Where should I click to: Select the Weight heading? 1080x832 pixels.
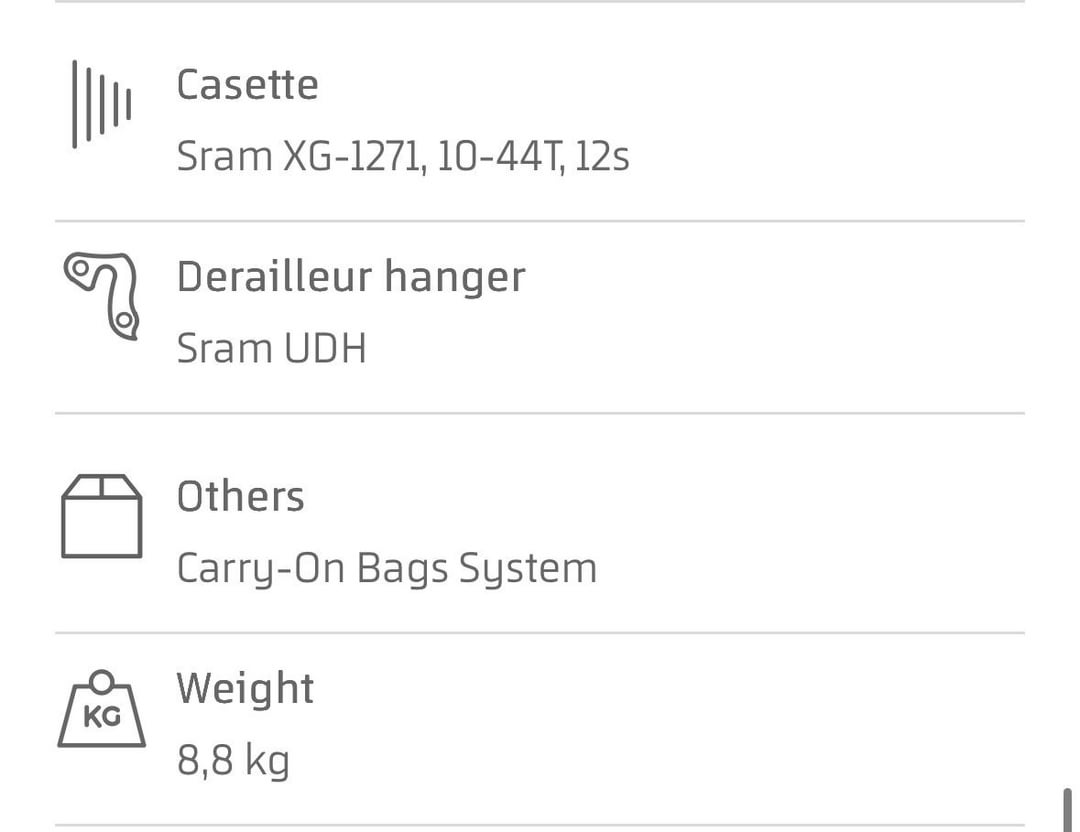[245, 689]
